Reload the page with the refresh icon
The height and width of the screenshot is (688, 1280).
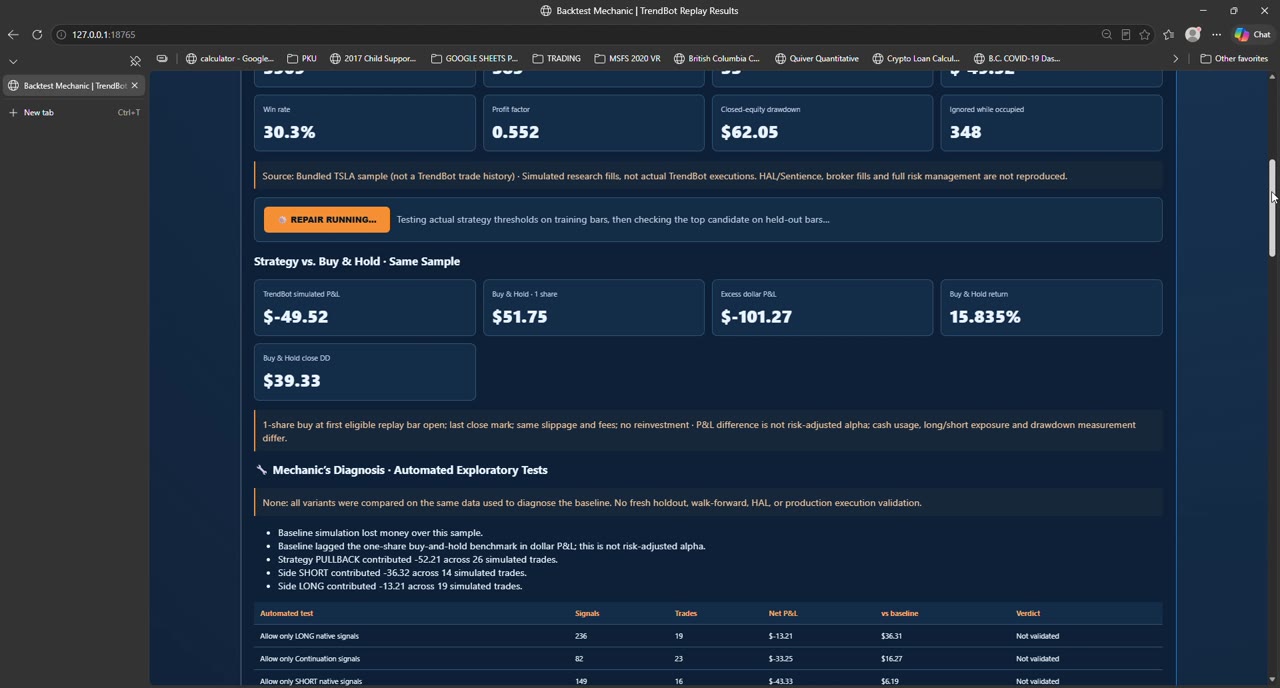pyautogui.click(x=37, y=34)
